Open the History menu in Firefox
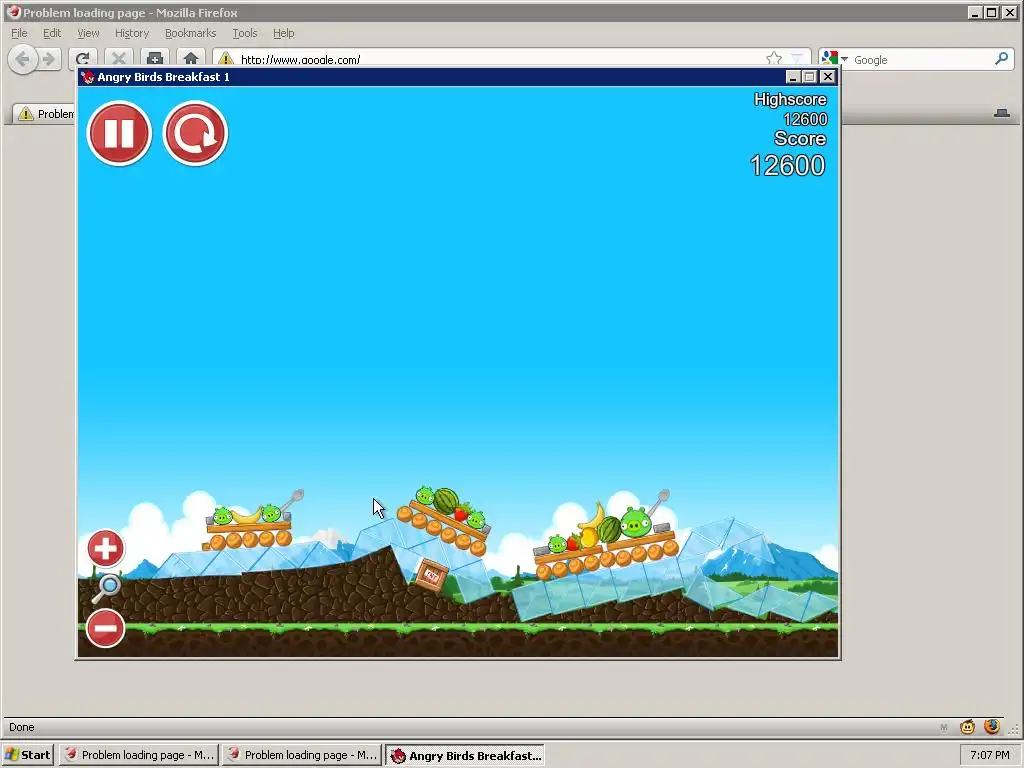 tap(132, 33)
